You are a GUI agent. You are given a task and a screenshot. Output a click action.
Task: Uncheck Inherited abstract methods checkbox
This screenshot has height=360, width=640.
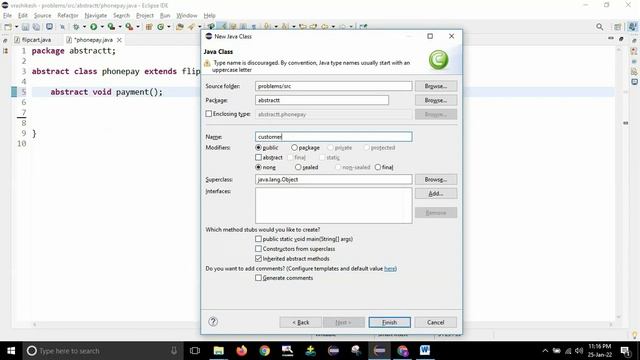click(x=258, y=258)
